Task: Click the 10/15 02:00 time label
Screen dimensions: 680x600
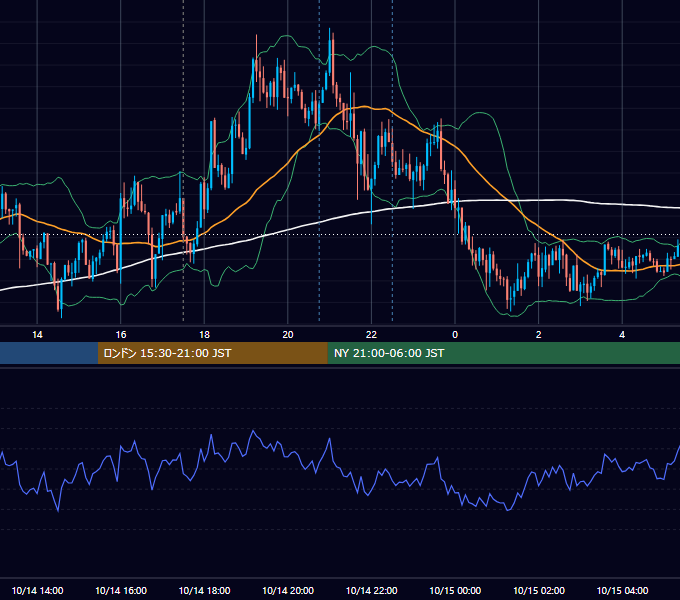Action: pyautogui.click(x=539, y=590)
